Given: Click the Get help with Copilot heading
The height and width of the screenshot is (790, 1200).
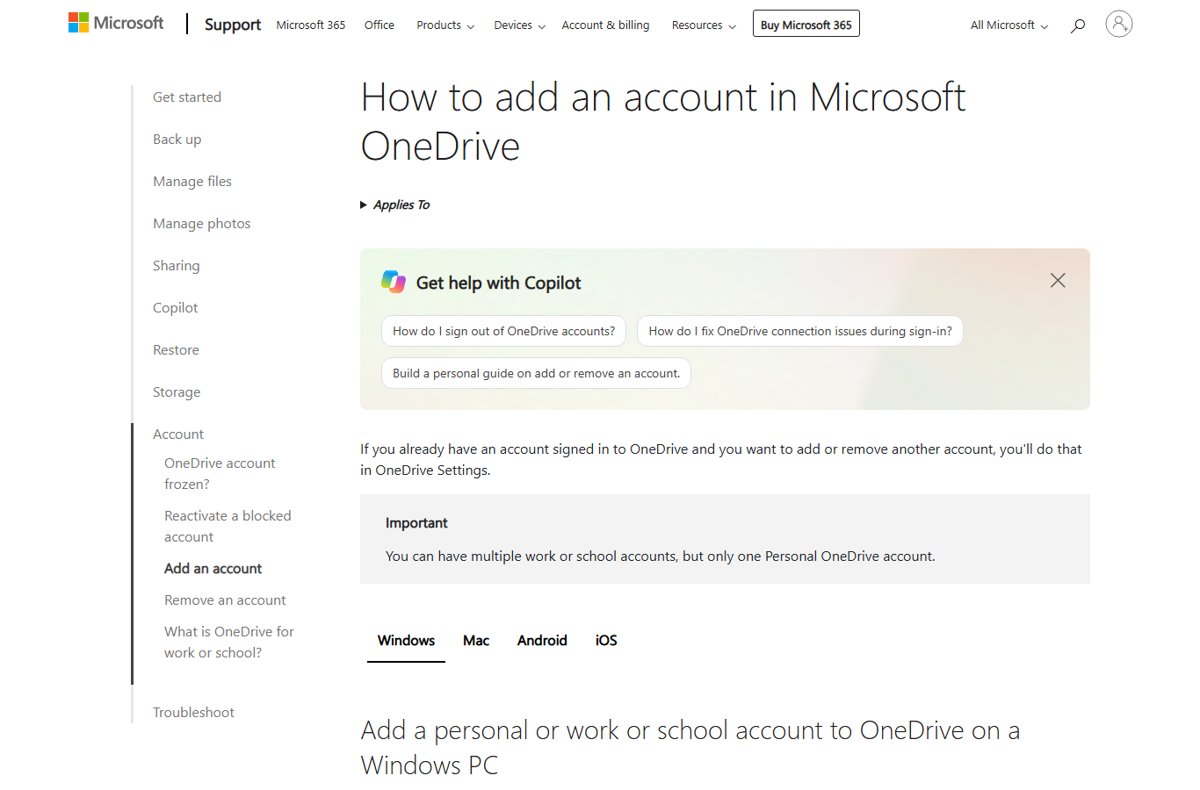Looking at the screenshot, I should [x=498, y=283].
